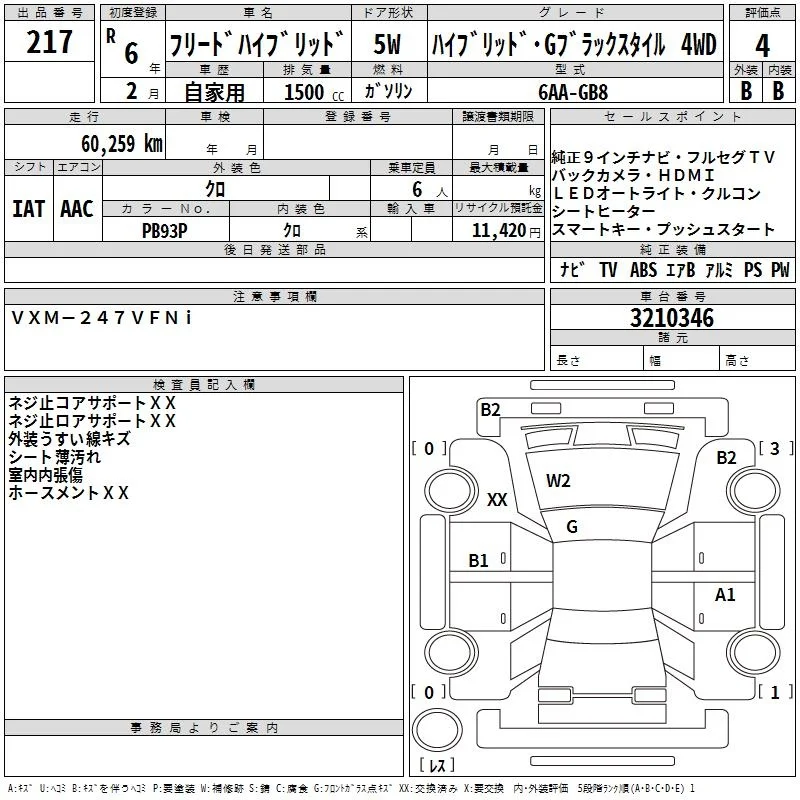The image size is (800, 800).
Task: Click the W2 mark on the hood
Action: (558, 481)
